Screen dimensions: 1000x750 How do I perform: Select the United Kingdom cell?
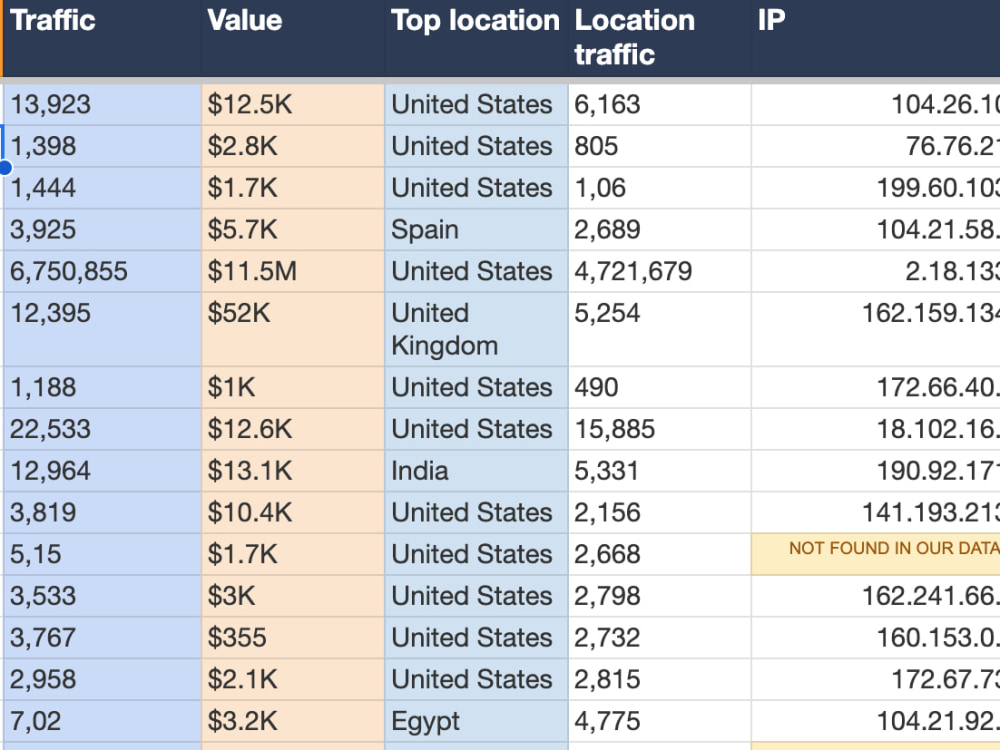[x=476, y=330]
